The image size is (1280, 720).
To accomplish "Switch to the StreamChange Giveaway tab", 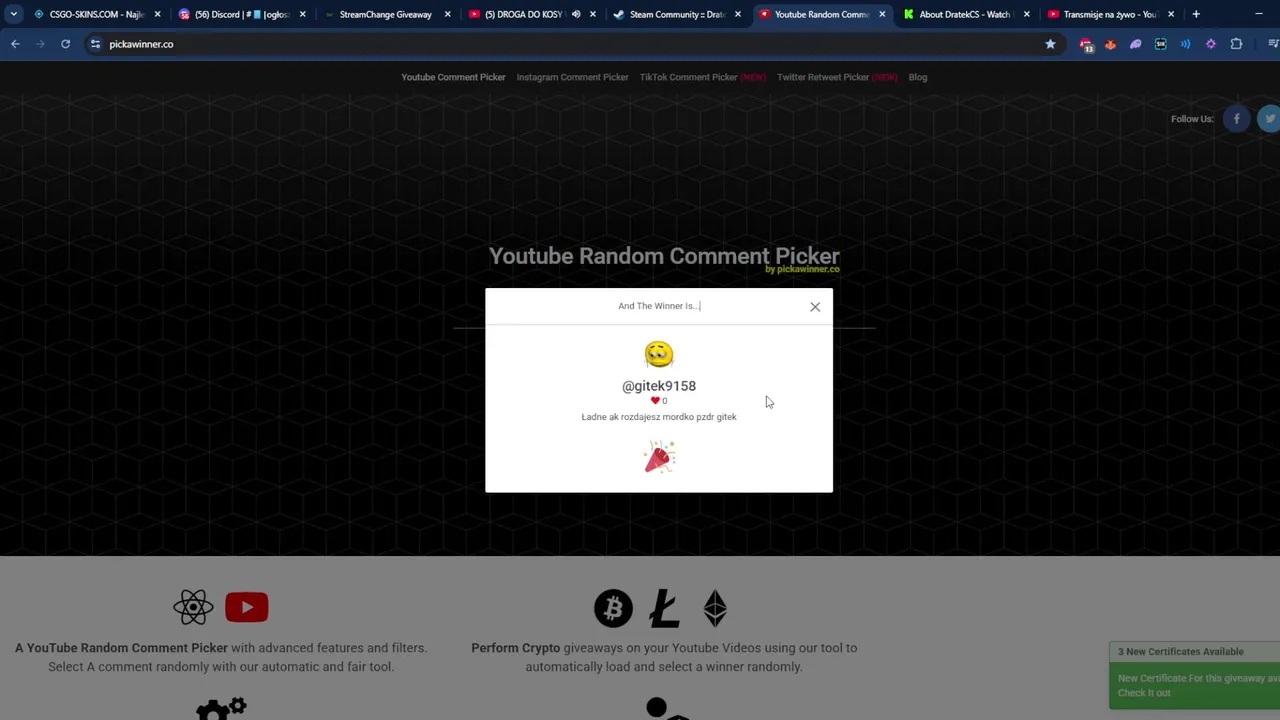I will 385,14.
